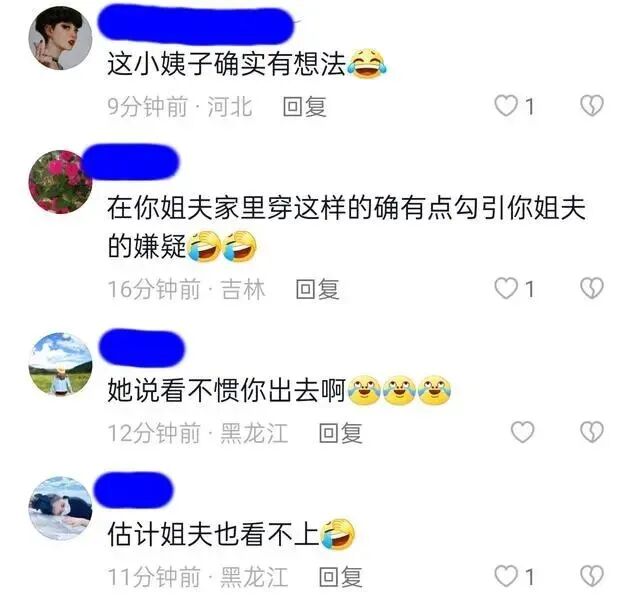Tap 回复 on the 11-minutes-ago comment
The image size is (640, 603).
point(340,577)
